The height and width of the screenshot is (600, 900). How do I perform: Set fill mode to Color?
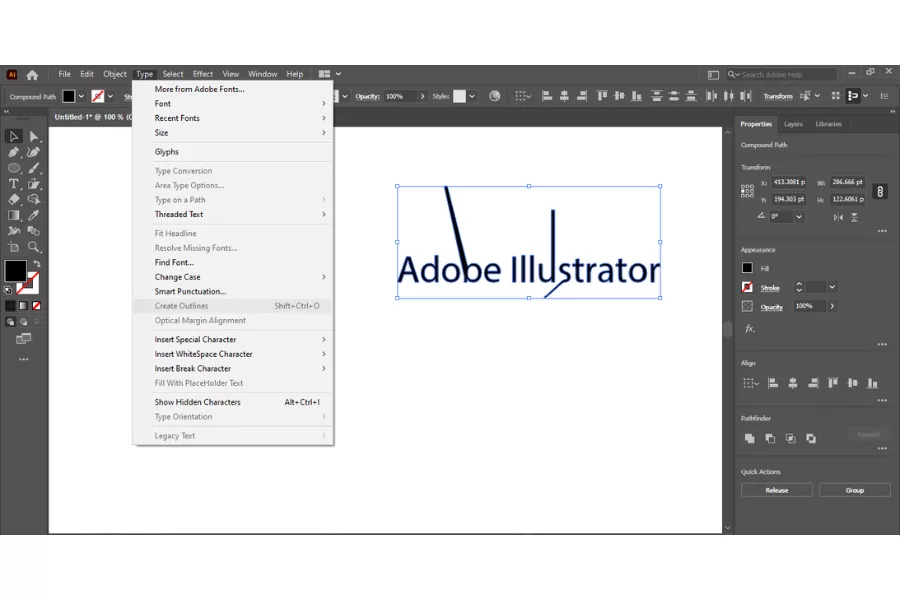click(x=10, y=305)
